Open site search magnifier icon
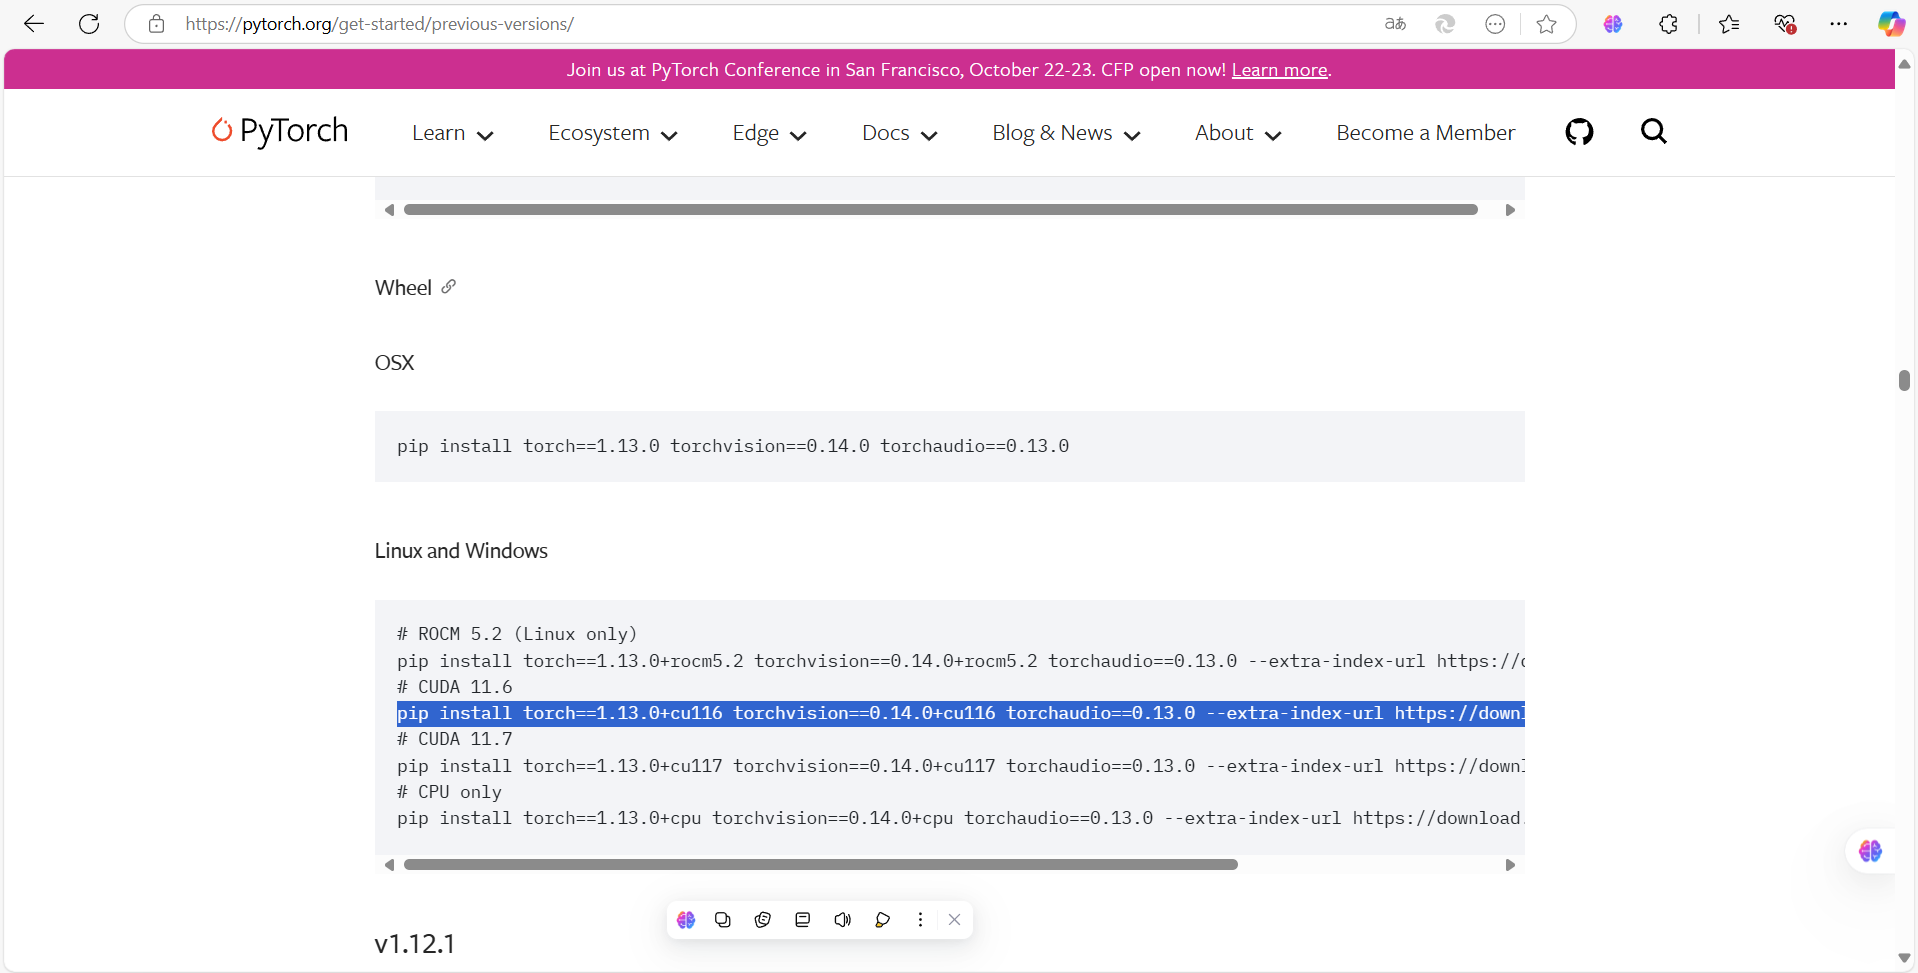Image resolution: width=1918 pixels, height=973 pixels. coord(1654,132)
